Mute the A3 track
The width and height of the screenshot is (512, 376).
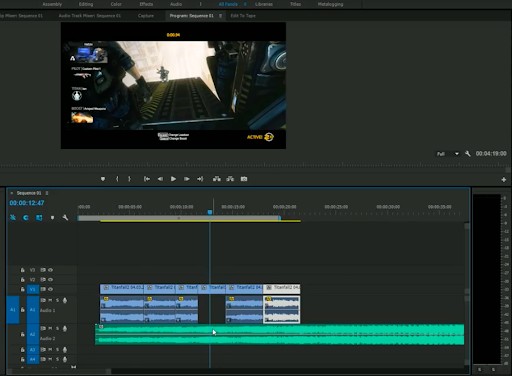(50, 350)
